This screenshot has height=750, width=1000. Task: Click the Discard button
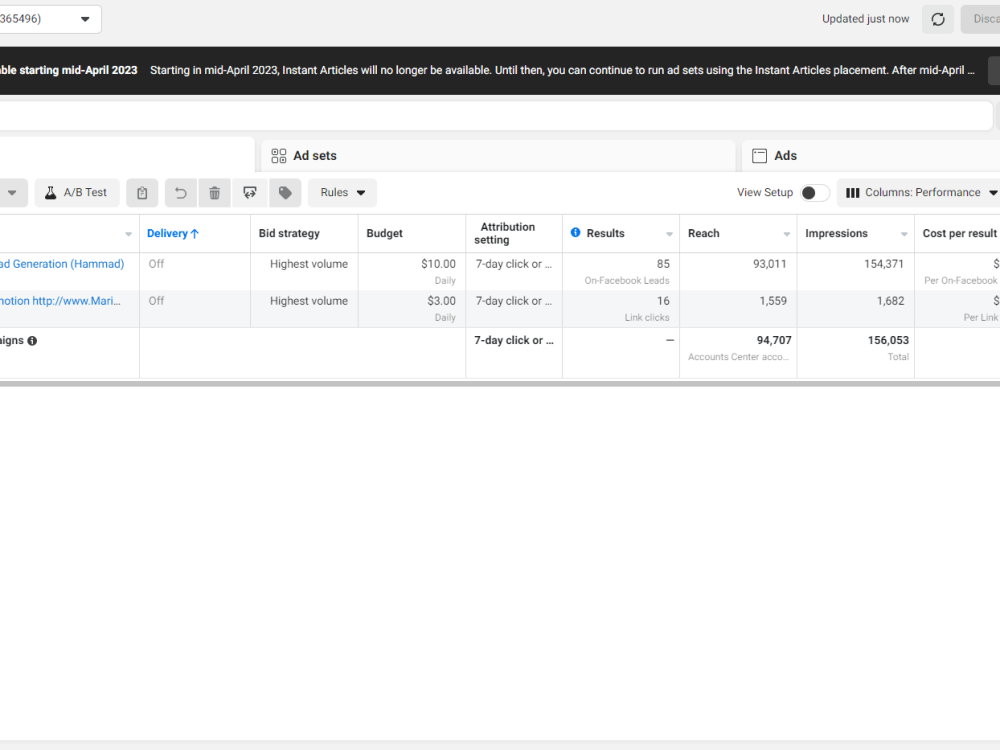click(x=982, y=19)
